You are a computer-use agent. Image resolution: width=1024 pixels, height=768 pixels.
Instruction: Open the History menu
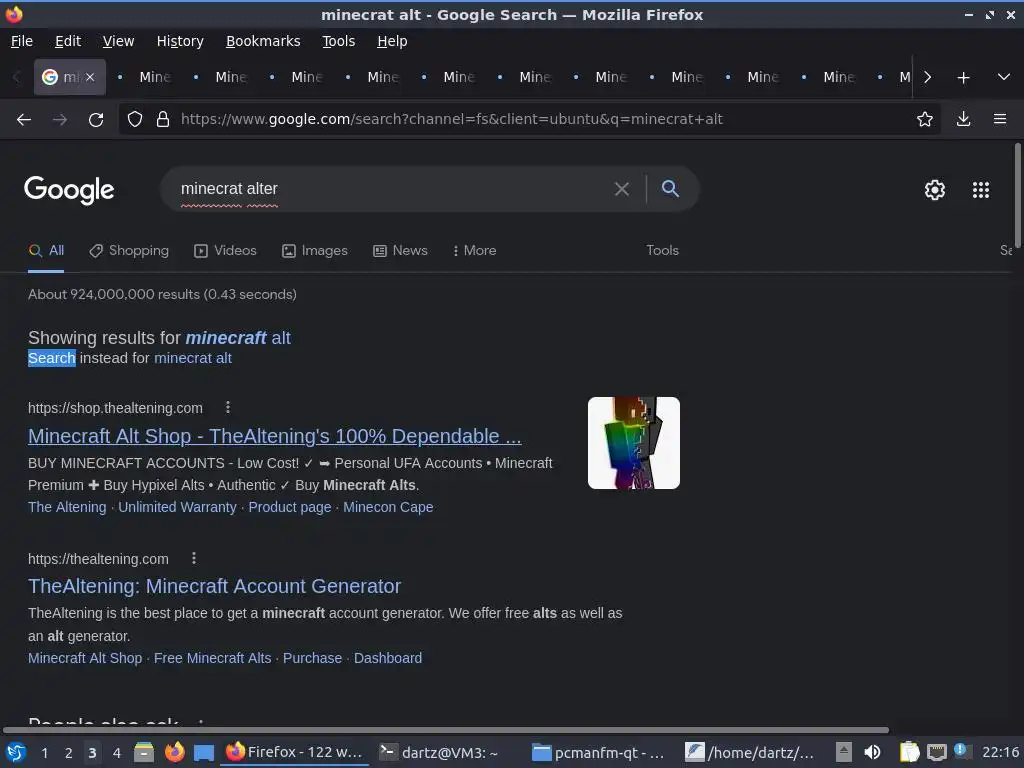180,41
